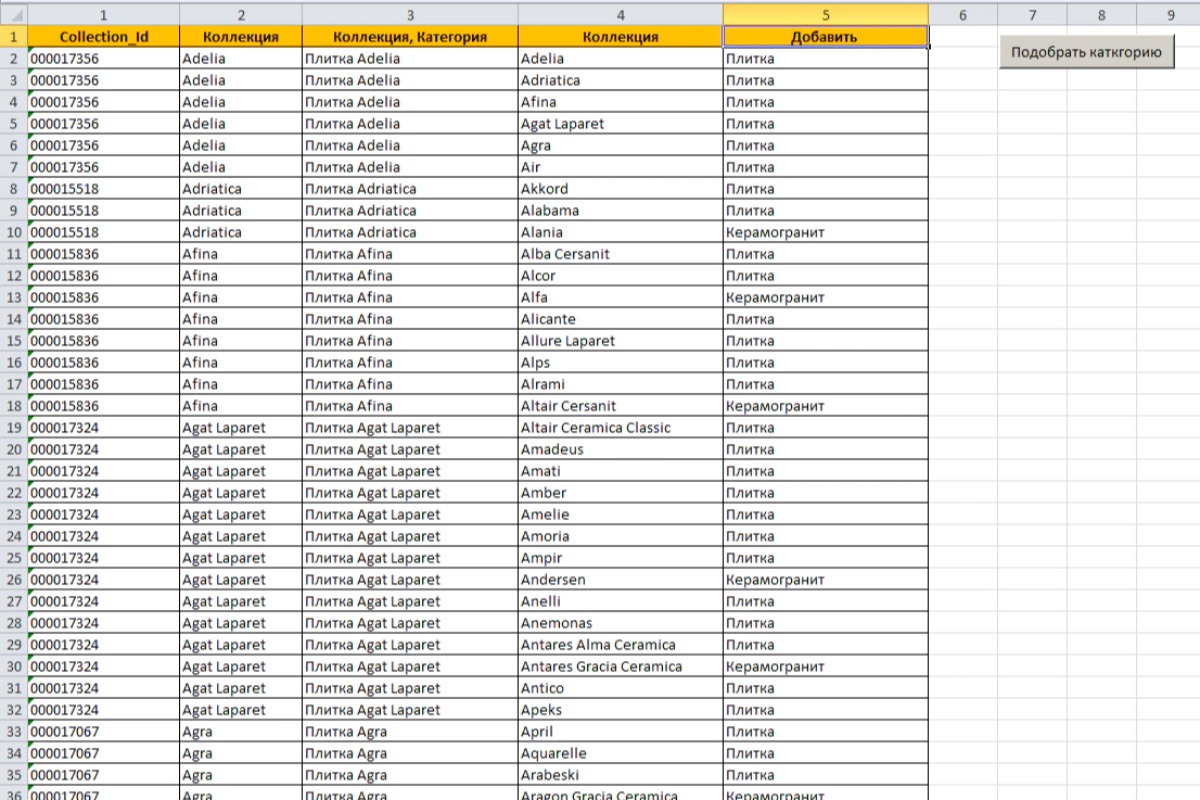
Task: Click the select-all corner of the sheet
Action: [x=14, y=15]
